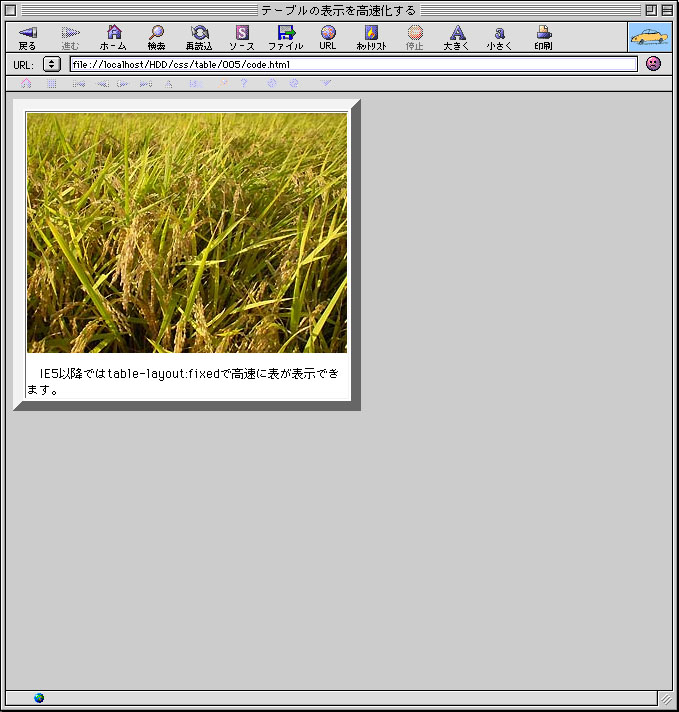
Task: Open Search (検索) with the magnifier icon
Action: (156, 34)
